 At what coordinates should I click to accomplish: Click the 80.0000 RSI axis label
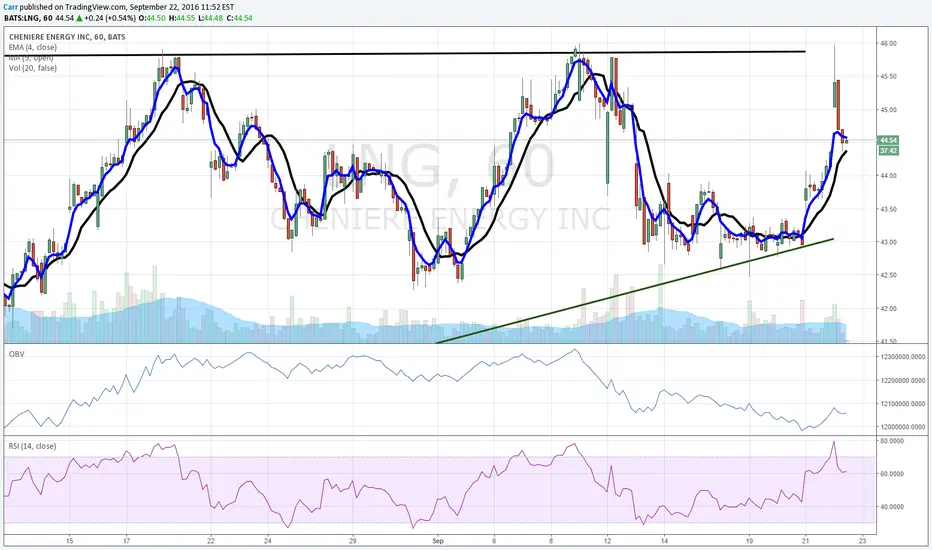pos(892,441)
